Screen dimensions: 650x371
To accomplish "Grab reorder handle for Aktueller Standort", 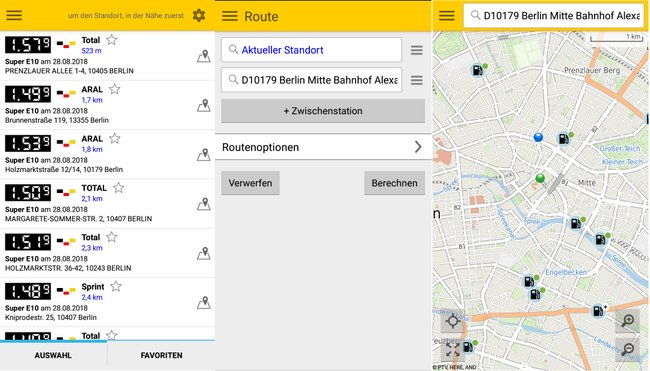I will click(x=417, y=50).
